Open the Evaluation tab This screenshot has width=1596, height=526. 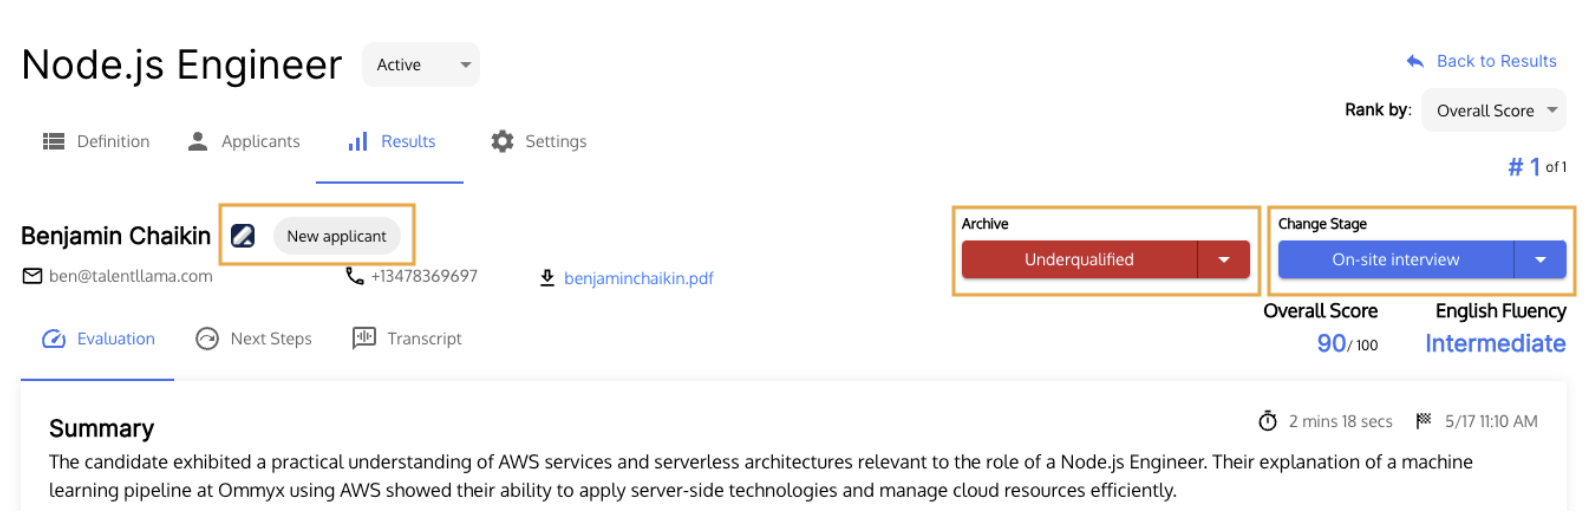point(99,339)
